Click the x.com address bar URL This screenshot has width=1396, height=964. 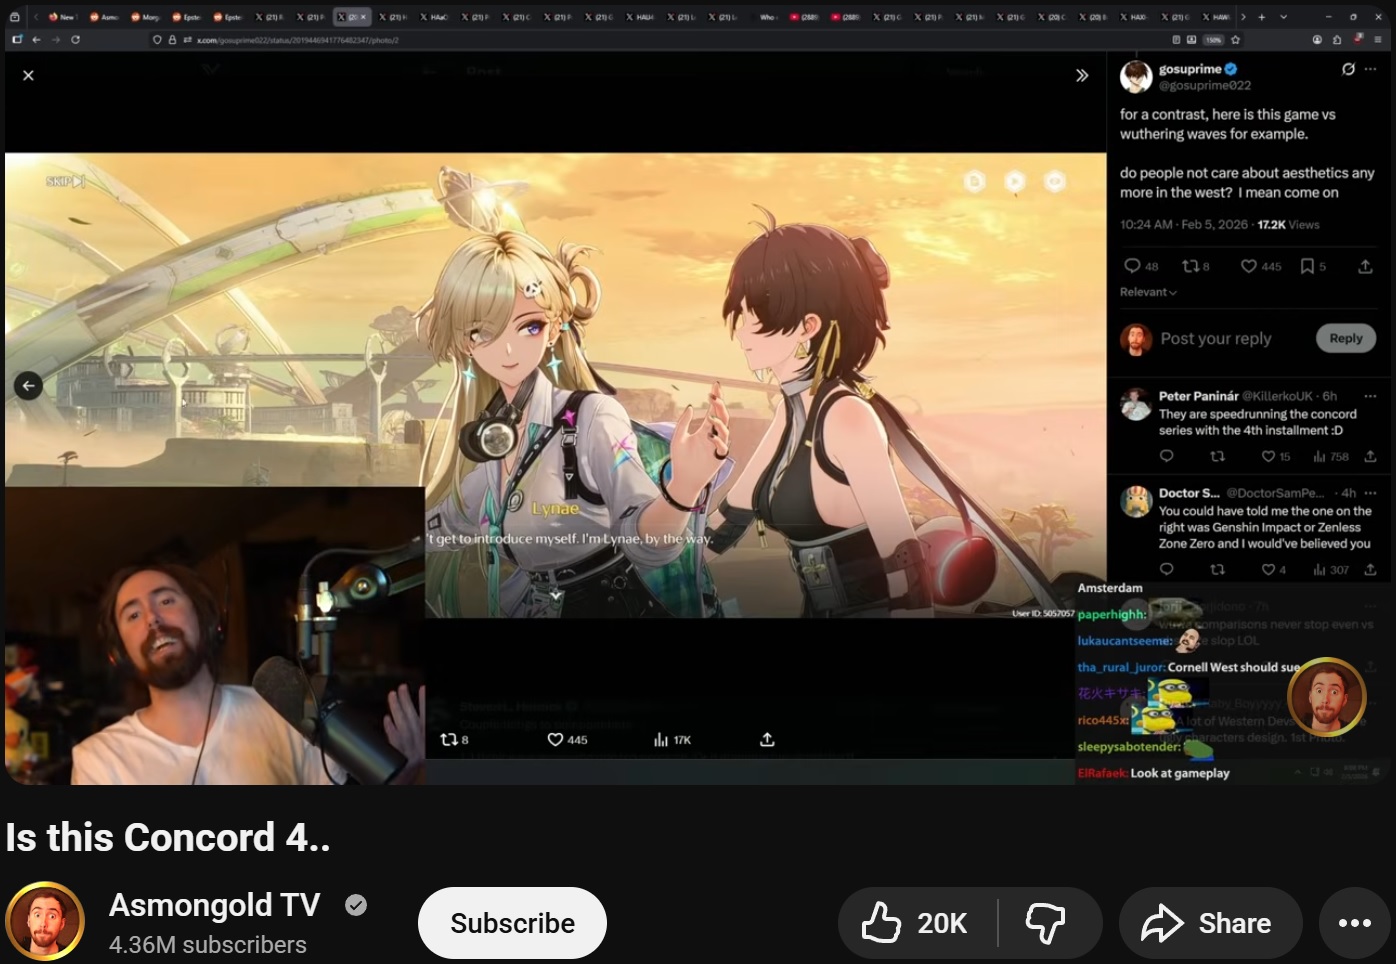point(297,40)
